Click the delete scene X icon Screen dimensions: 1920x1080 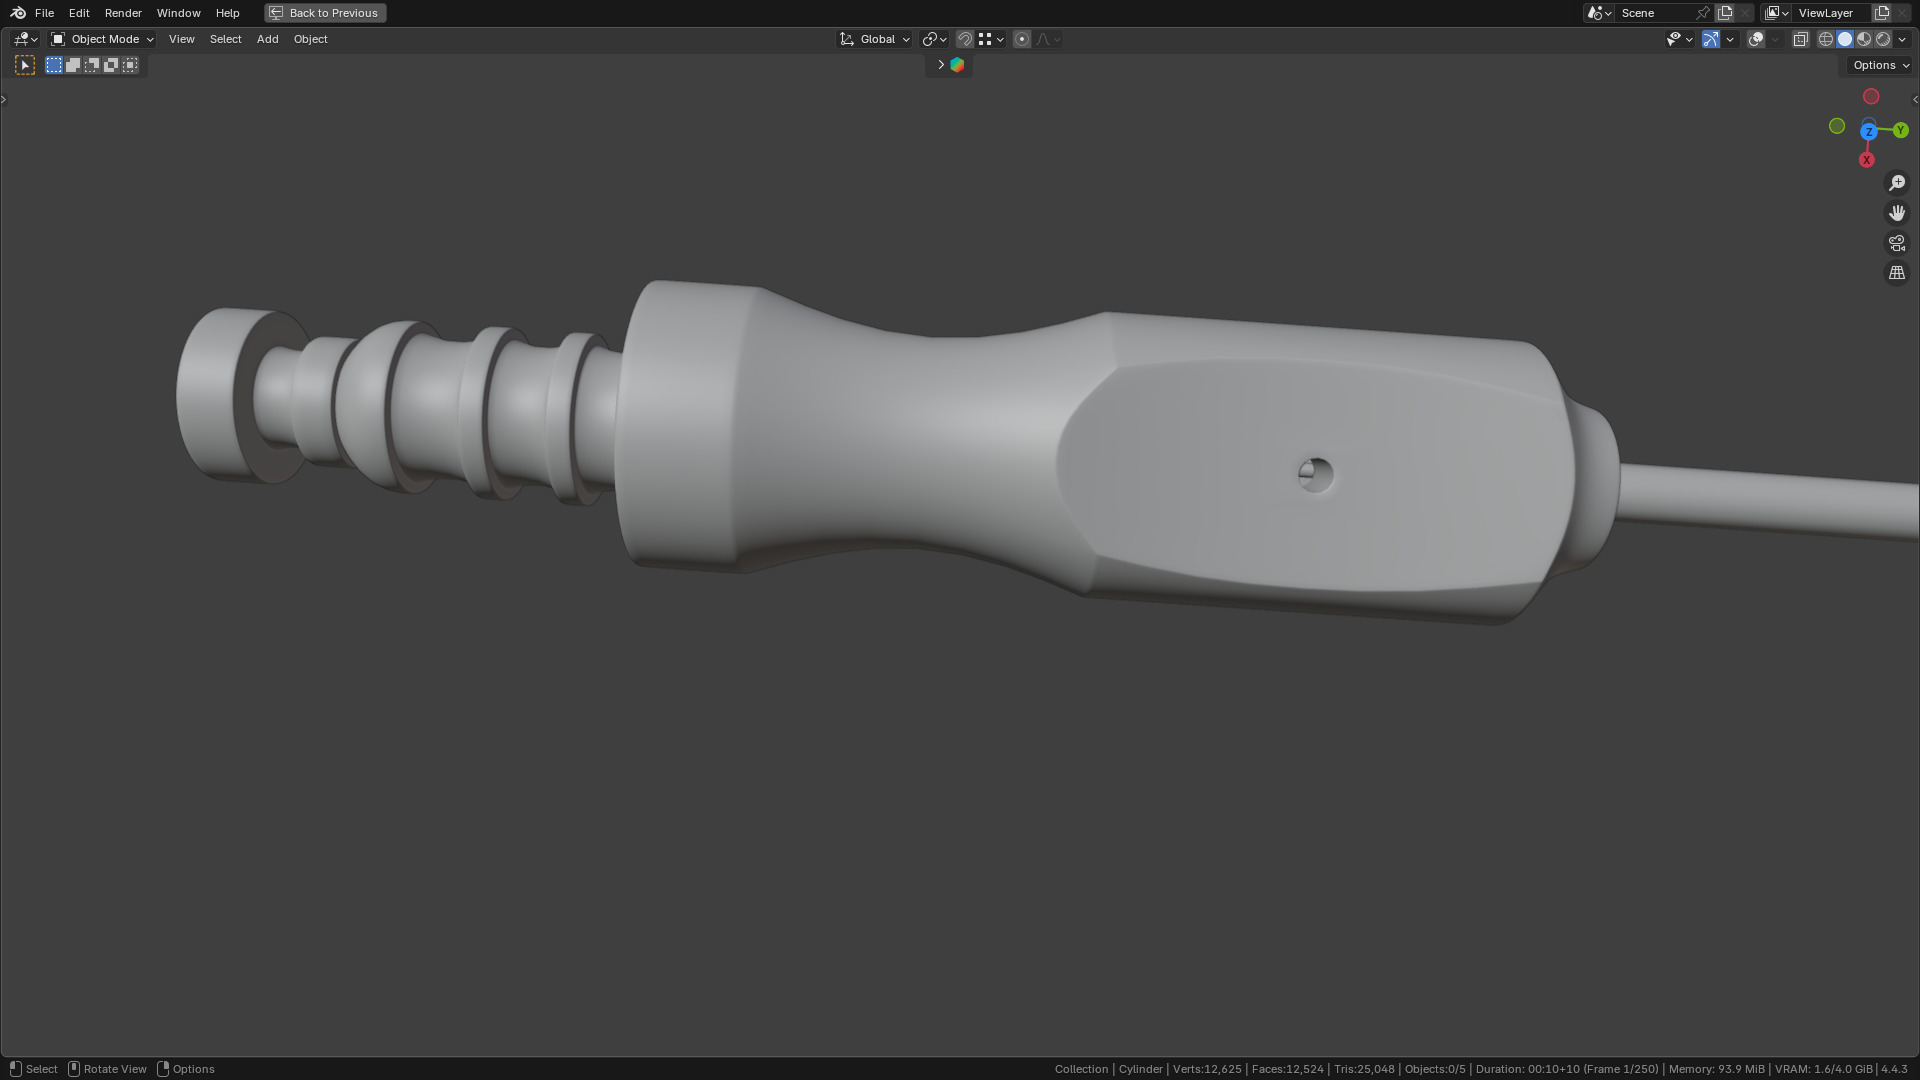tap(1745, 13)
